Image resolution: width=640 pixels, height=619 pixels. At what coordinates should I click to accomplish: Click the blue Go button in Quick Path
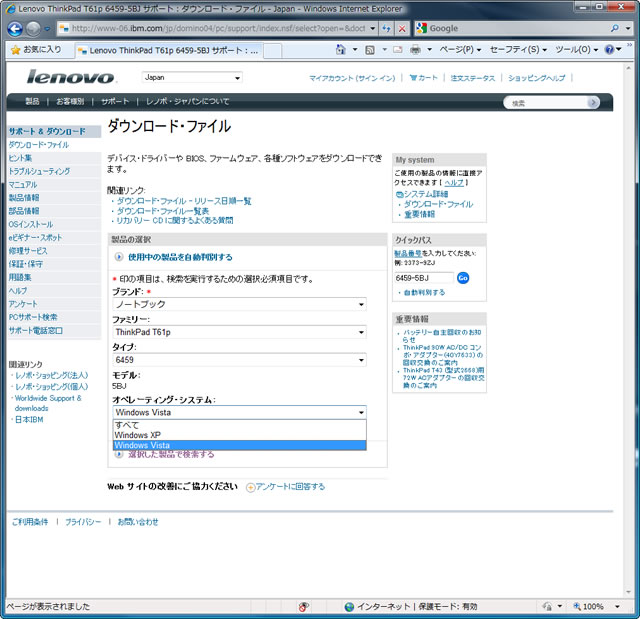tap(463, 278)
